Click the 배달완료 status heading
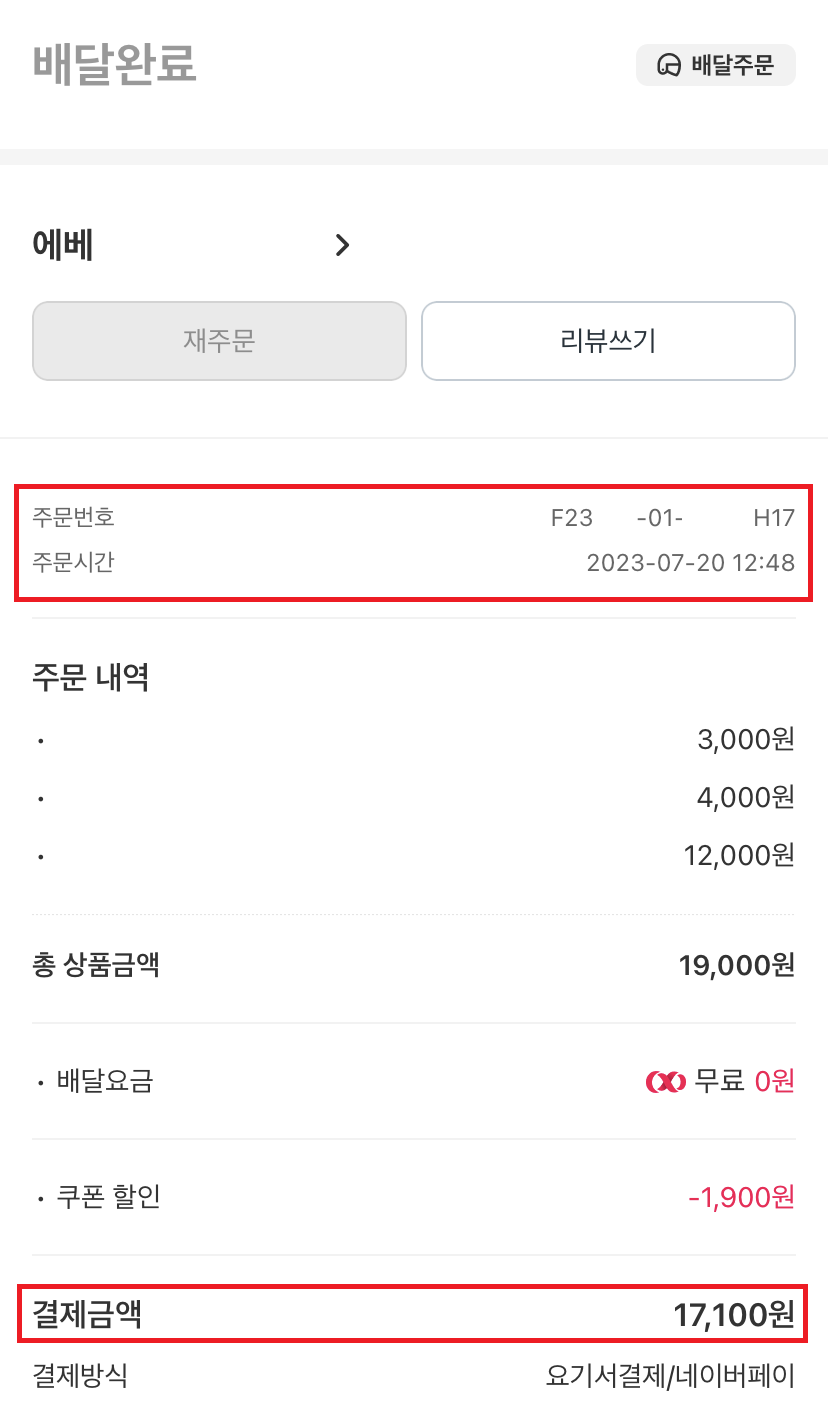The image size is (828, 1427). point(115,64)
